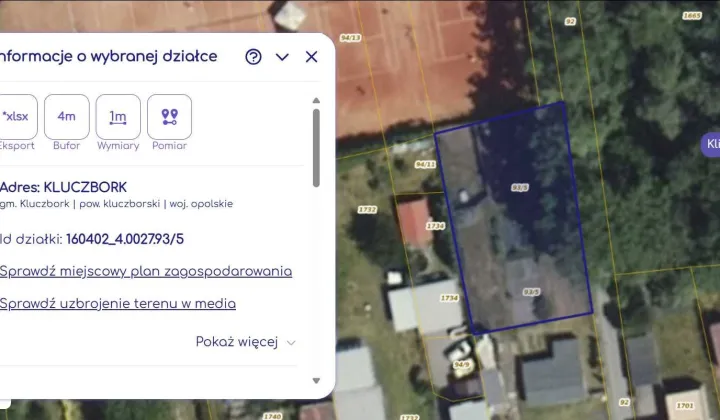Start the Pomiar measurement tool
The width and height of the screenshot is (720, 420).
[x=169, y=117]
